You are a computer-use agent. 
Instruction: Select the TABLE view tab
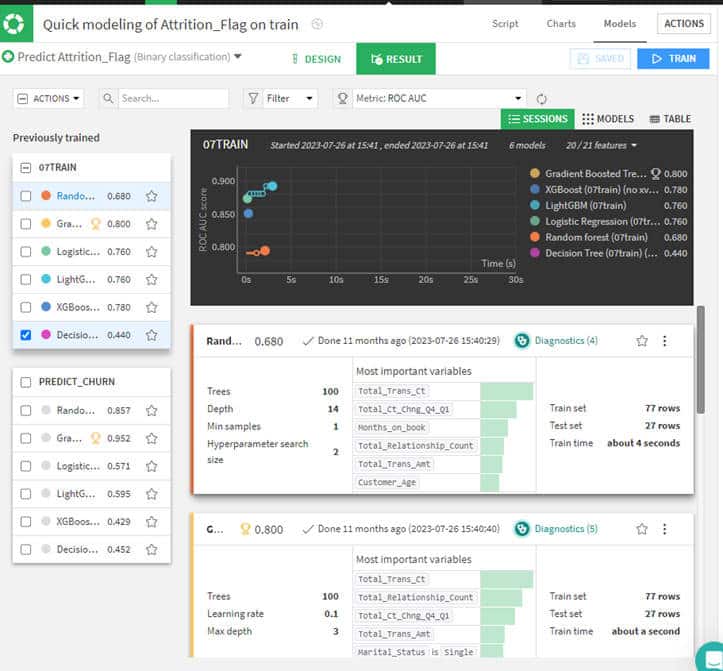(670, 119)
